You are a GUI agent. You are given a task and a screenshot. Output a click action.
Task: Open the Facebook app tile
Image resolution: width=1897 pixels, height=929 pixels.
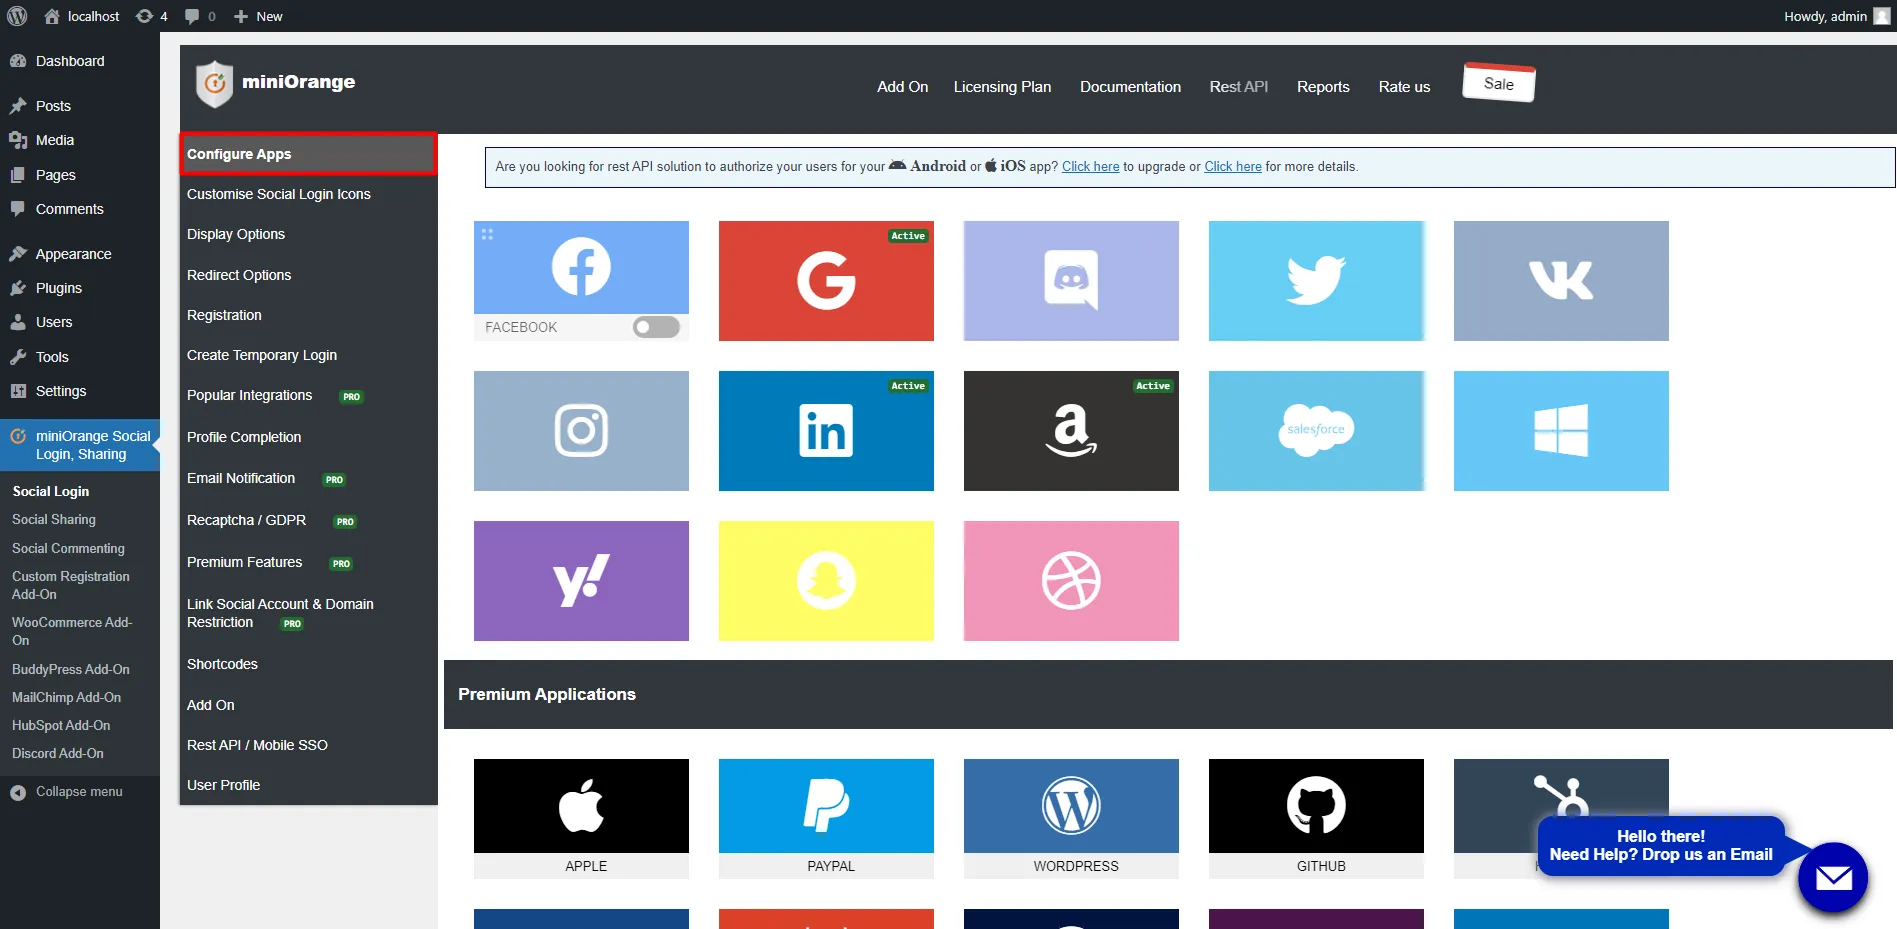581,267
